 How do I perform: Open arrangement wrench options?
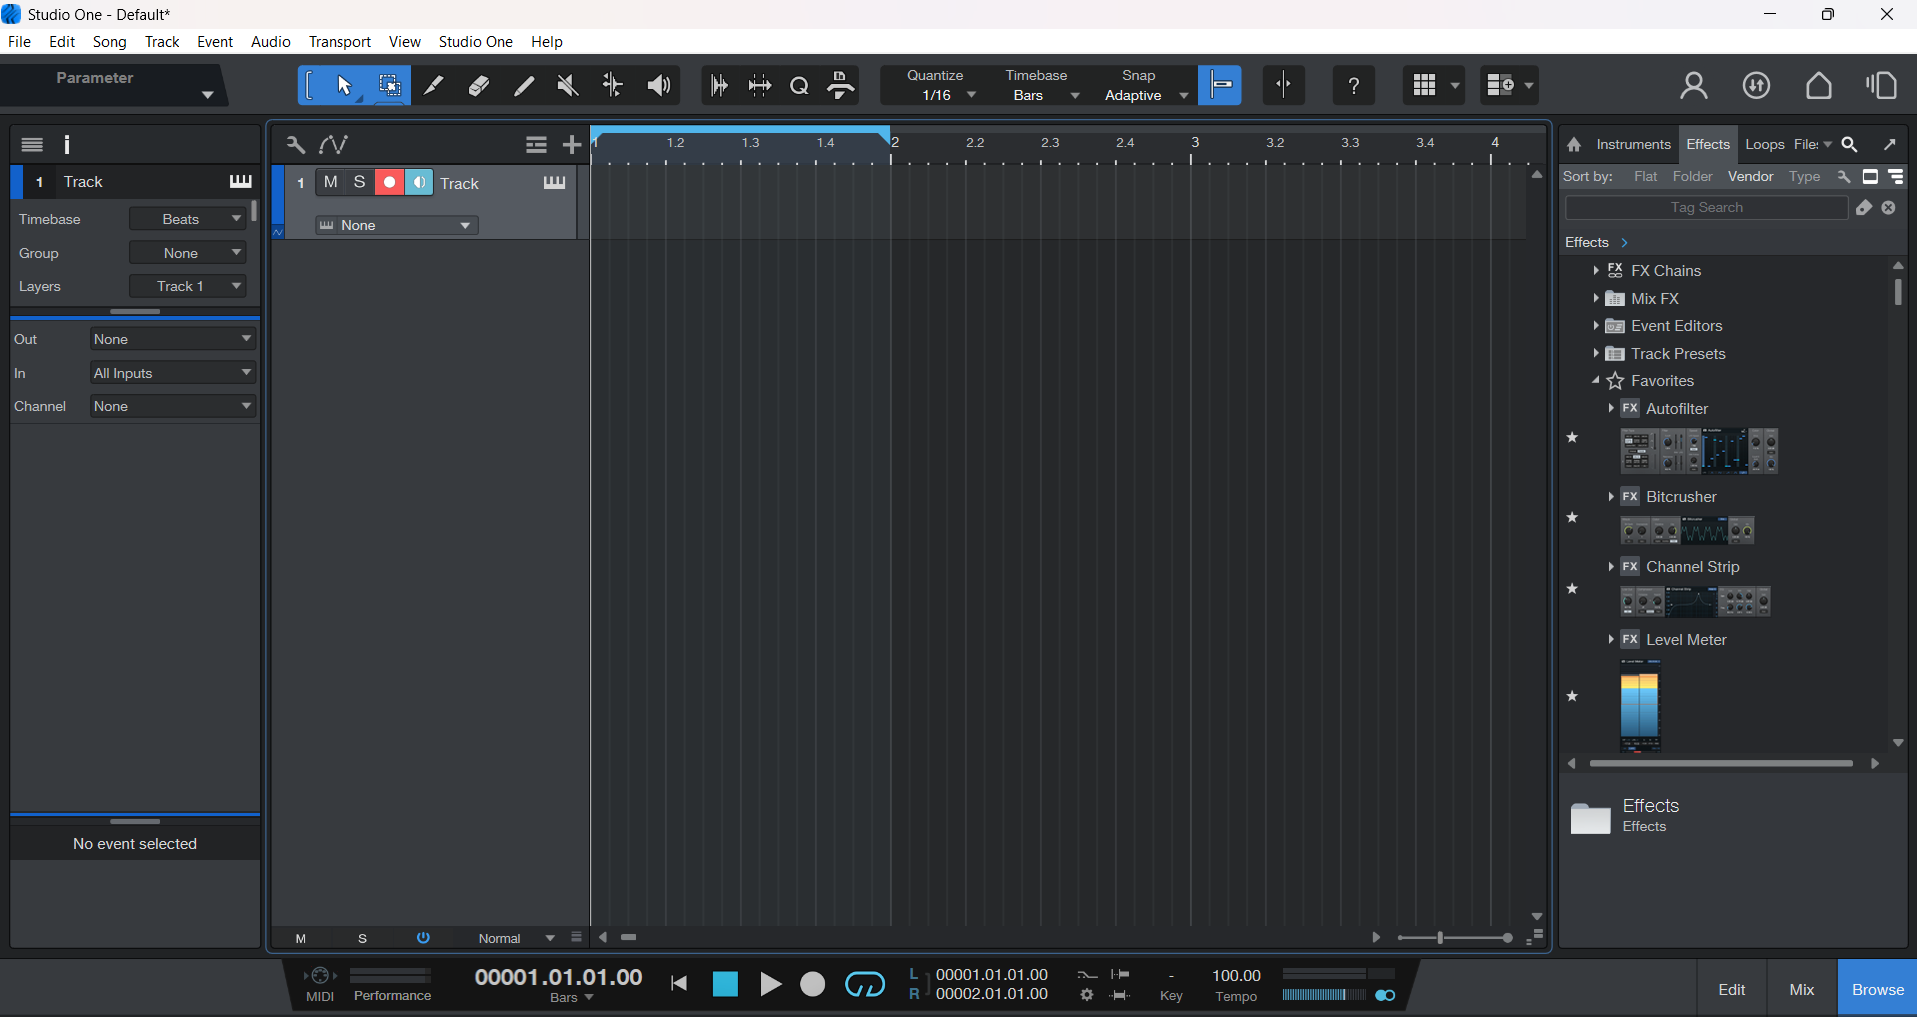click(x=295, y=145)
